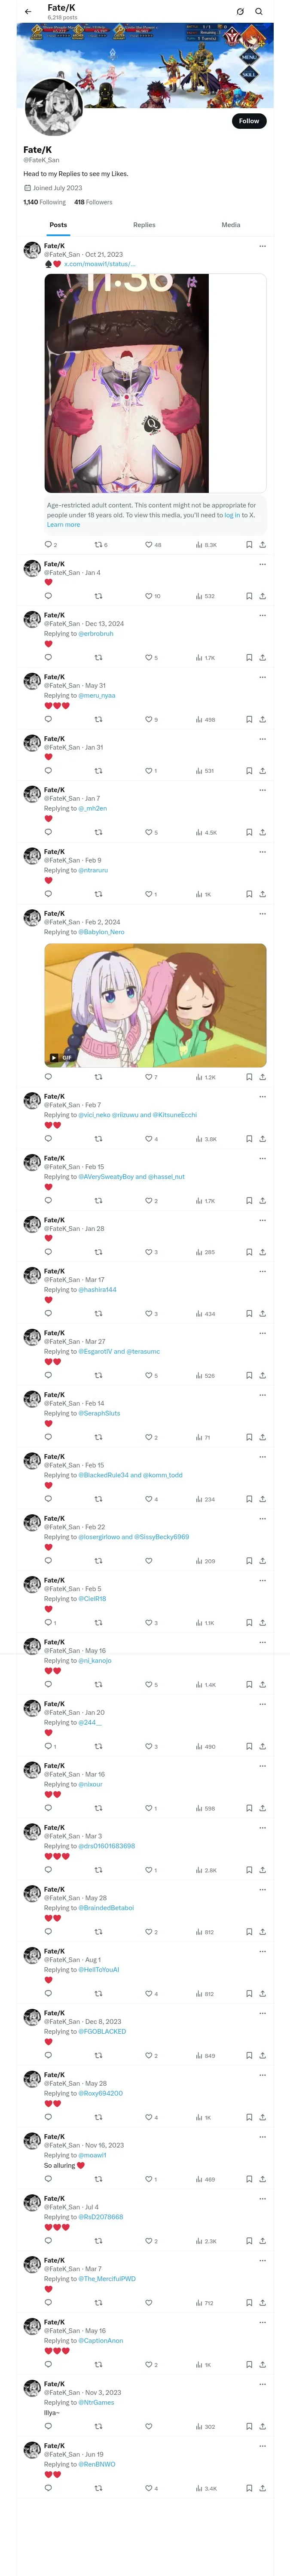The image size is (290, 2576).
Task: Share the Oct 21, 2023 post
Action: coord(262,545)
